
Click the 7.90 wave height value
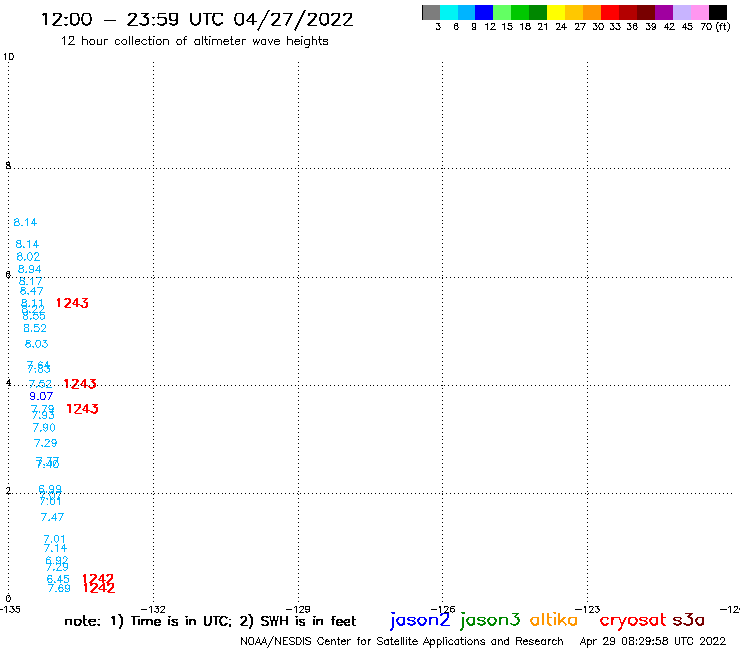click(44, 428)
